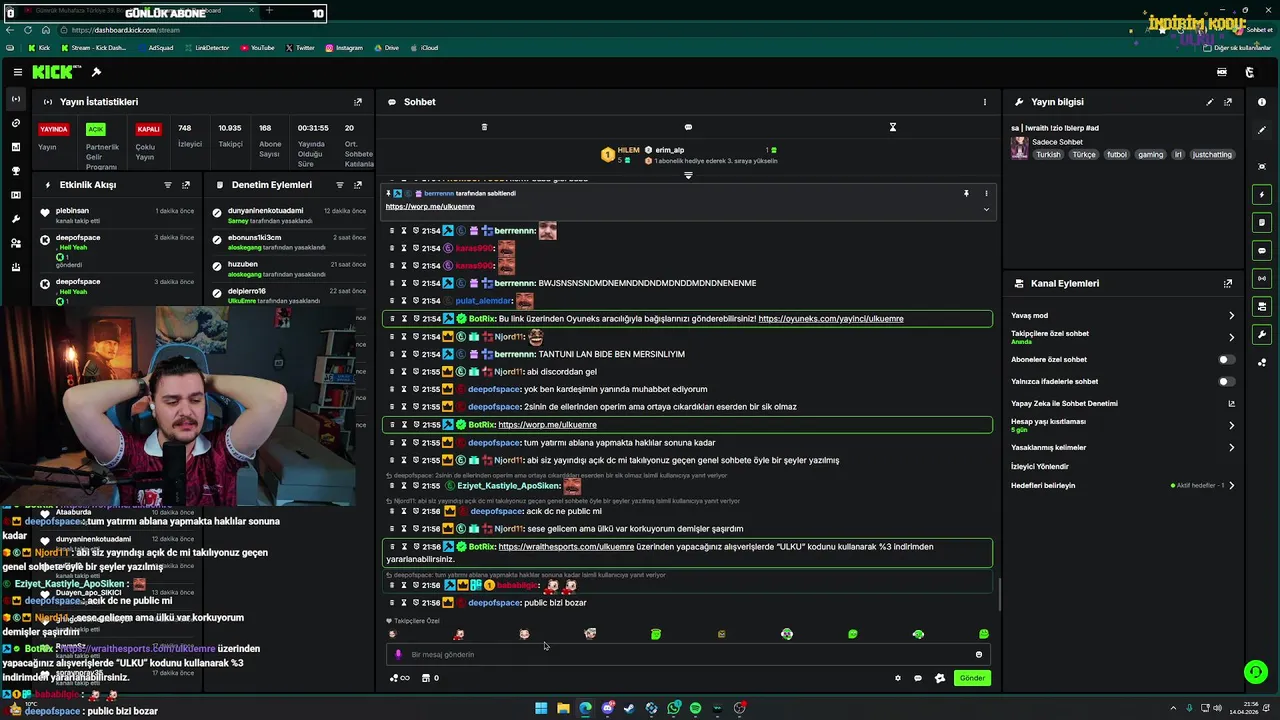This screenshot has height=720, width=1280.
Task: Pop out the Denetim Eylemleri panel
Action: pyautogui.click(x=358, y=185)
